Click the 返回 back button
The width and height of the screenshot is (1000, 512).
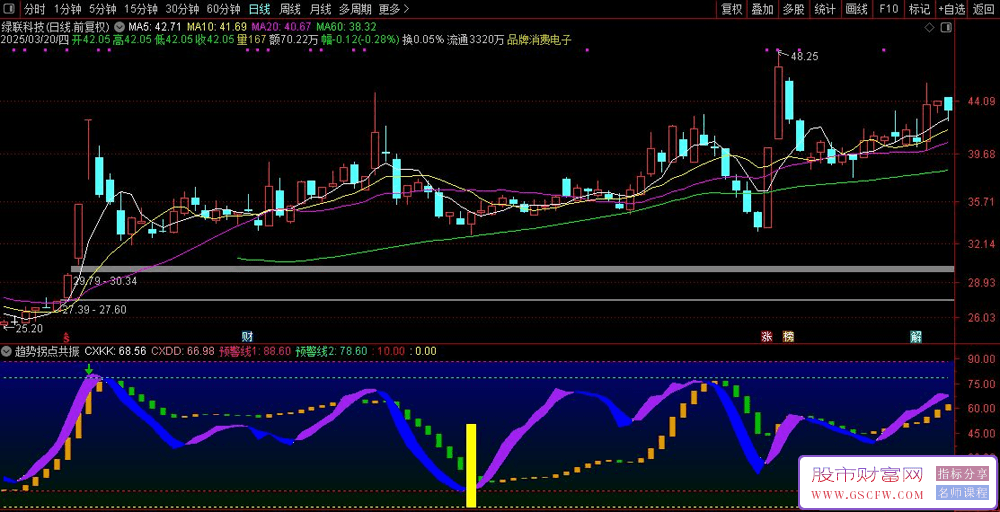[984, 9]
